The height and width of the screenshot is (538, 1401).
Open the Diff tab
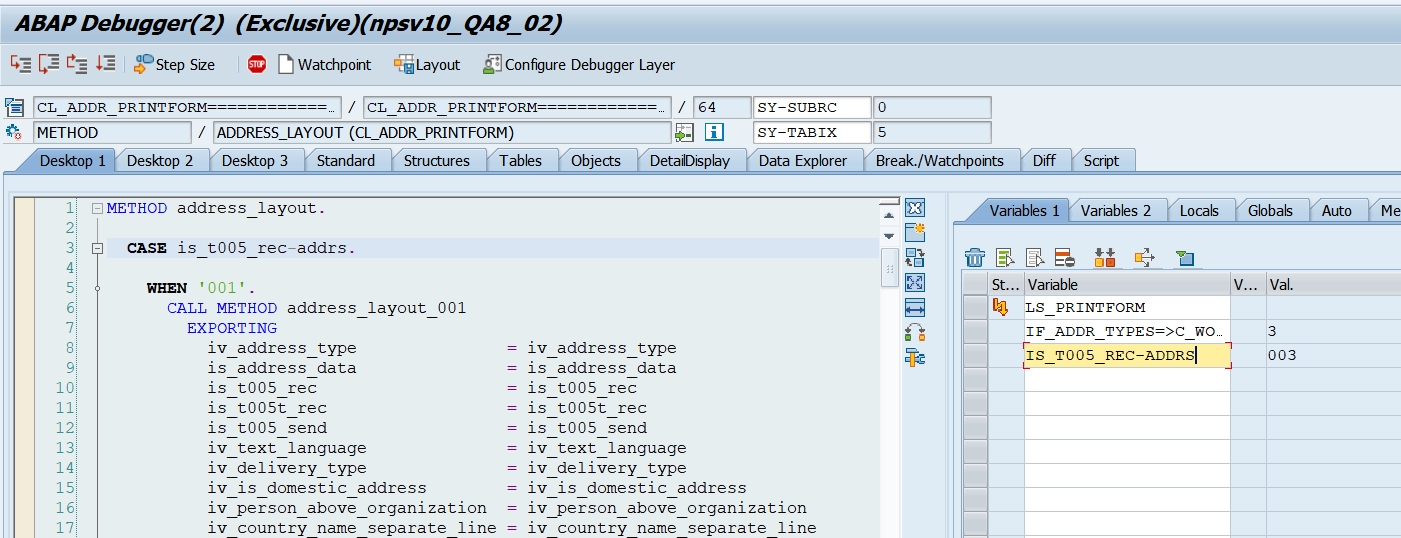(x=1044, y=160)
